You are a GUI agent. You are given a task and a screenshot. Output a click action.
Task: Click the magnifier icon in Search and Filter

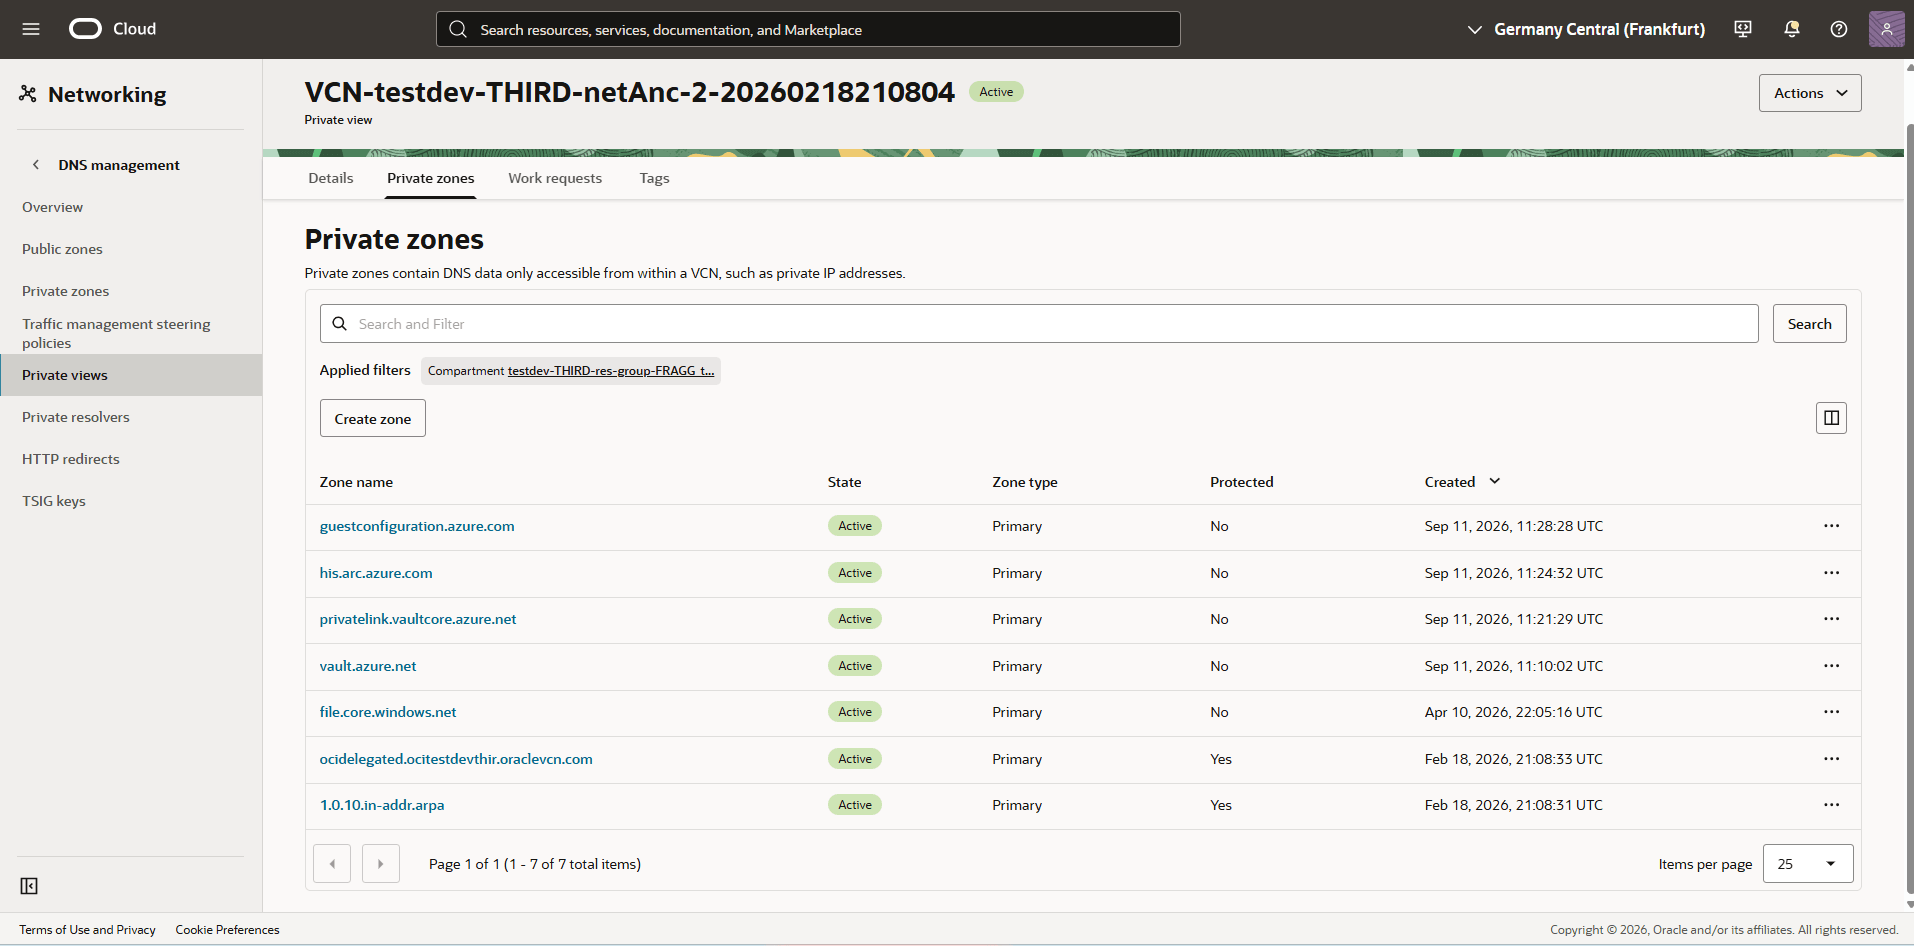click(x=340, y=324)
